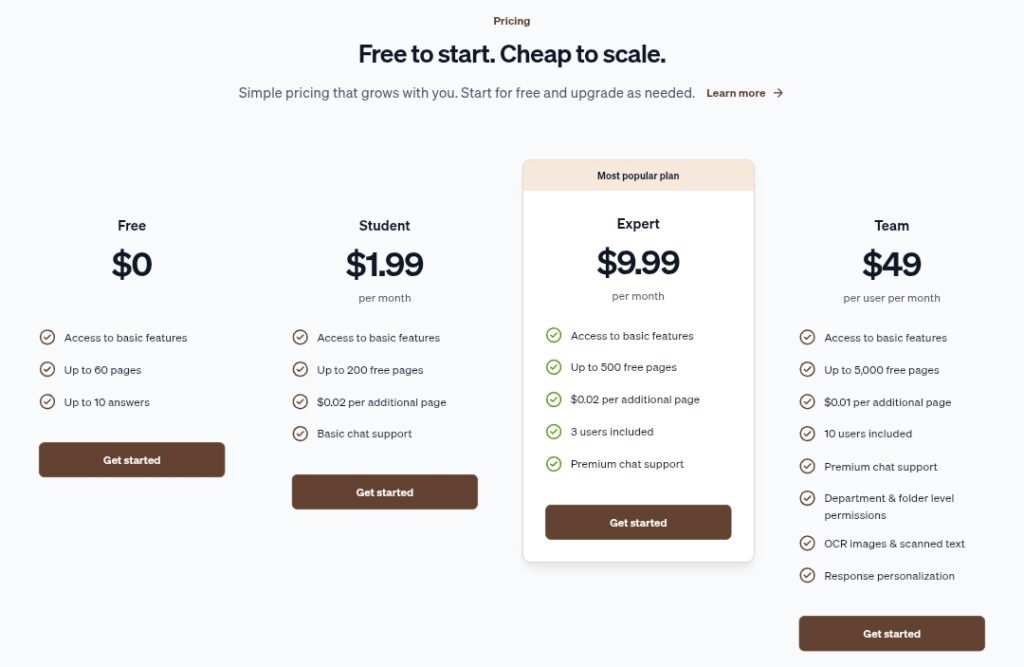Viewport: 1024px width, 667px height.
Task: Select the checkmark beside 'Response personalization'
Action: 807,575
